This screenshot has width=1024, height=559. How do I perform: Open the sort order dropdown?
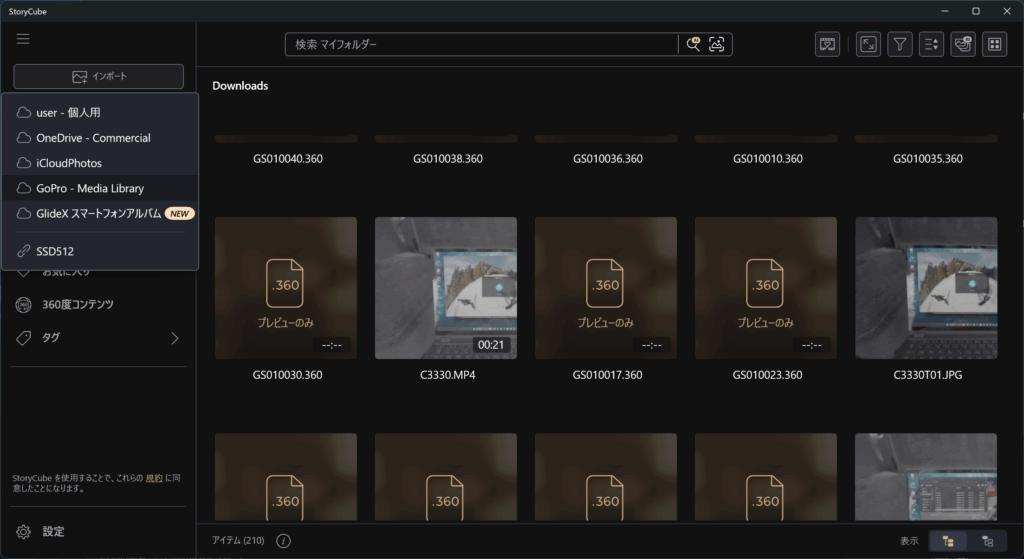(x=931, y=44)
